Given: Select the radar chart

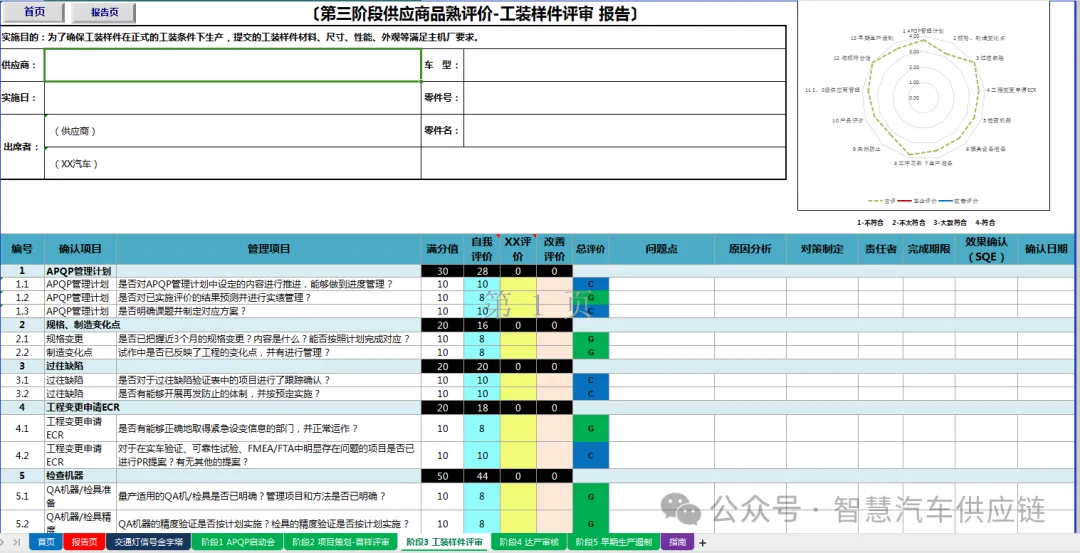Looking at the screenshot, I should [923, 105].
